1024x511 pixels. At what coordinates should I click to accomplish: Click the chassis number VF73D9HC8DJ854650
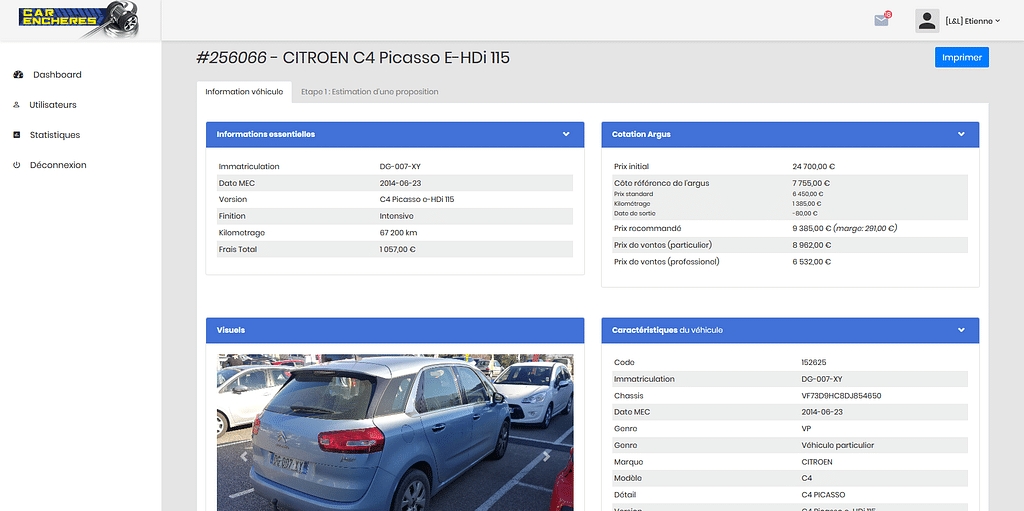(x=839, y=396)
